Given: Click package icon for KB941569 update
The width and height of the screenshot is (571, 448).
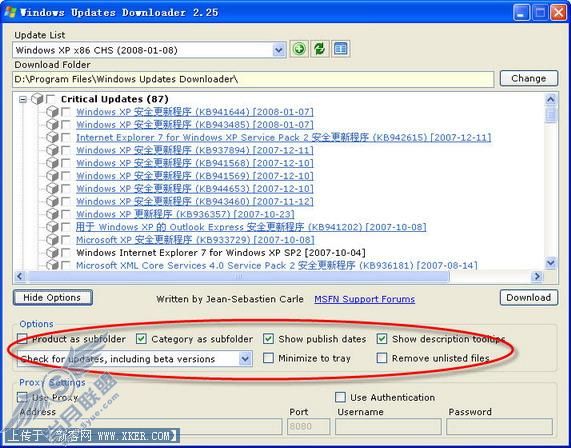Looking at the screenshot, I should (52, 176).
